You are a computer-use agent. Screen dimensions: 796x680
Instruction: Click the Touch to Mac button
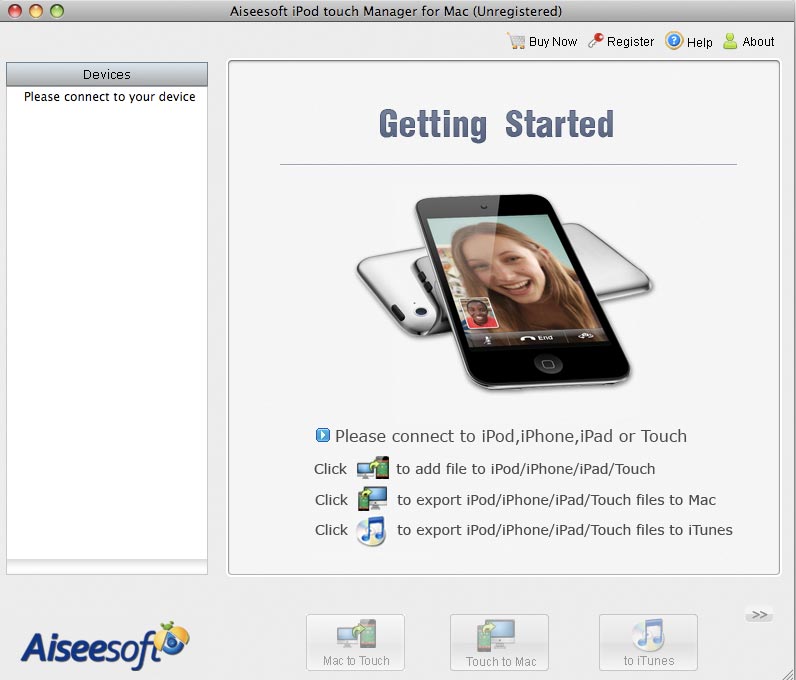coord(499,642)
